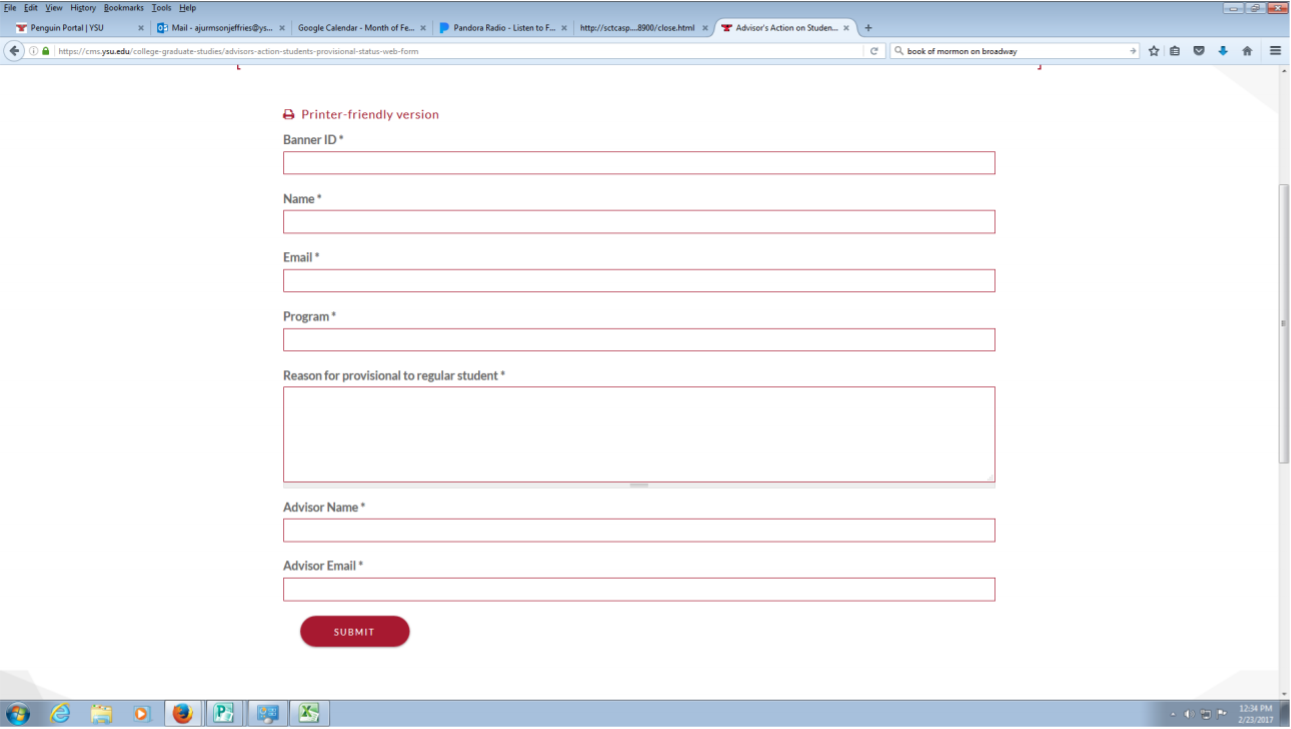Open the History menu
1291x729 pixels.
83,8
